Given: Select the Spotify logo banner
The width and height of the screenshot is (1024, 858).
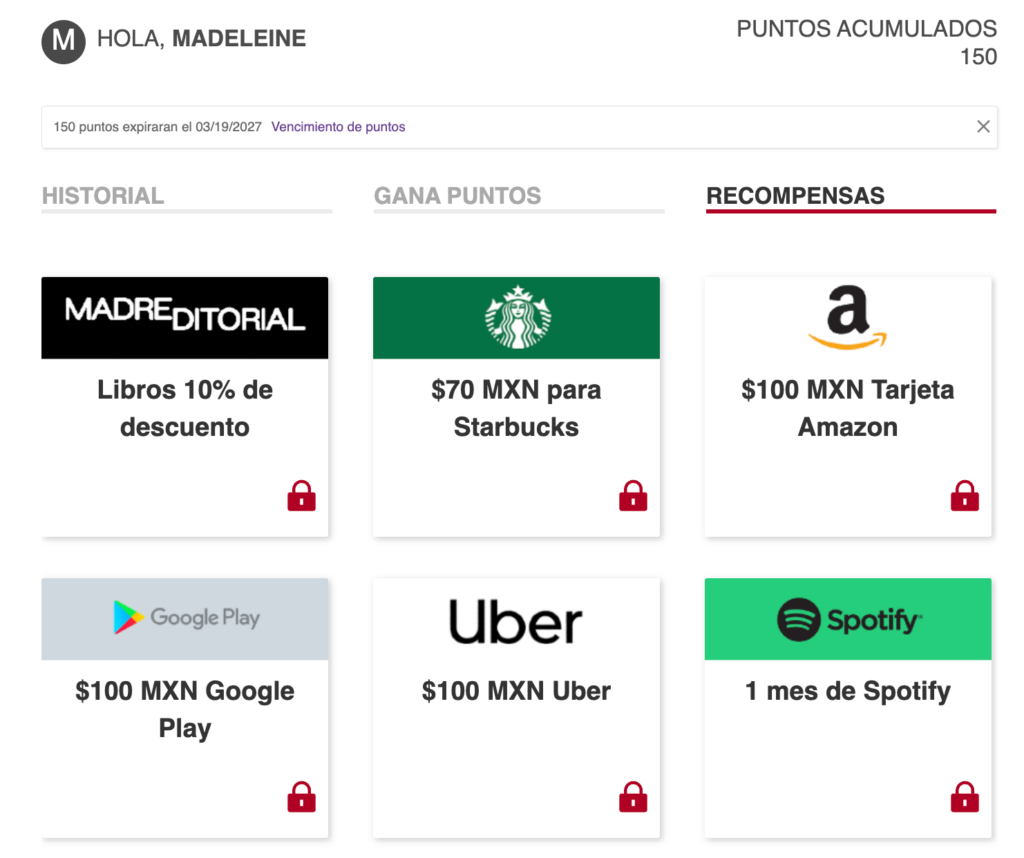Looking at the screenshot, I should click(847, 619).
